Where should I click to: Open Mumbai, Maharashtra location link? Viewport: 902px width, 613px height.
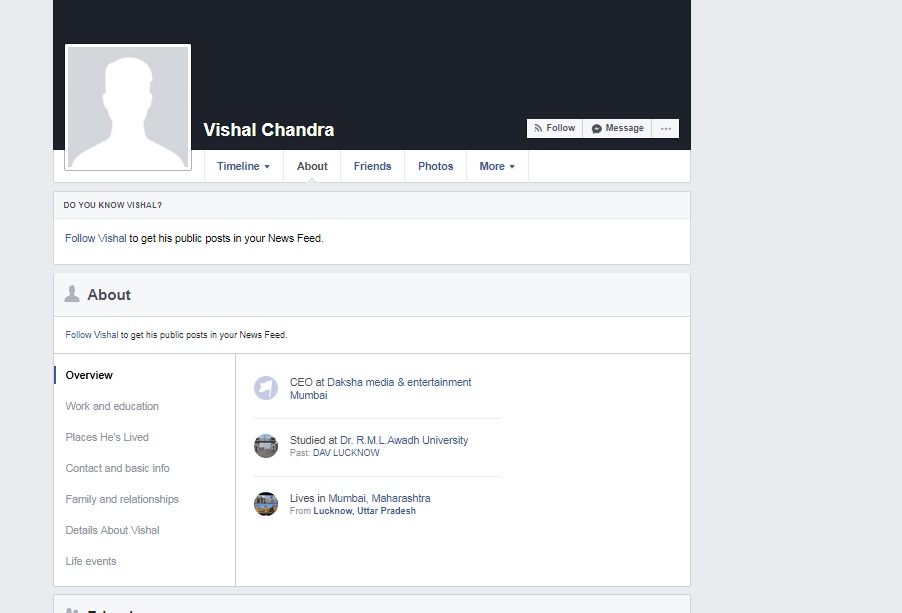pos(379,499)
